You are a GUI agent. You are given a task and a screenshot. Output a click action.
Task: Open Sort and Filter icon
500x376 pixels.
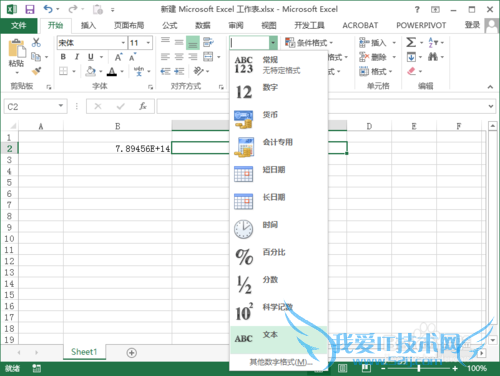(x=433, y=42)
